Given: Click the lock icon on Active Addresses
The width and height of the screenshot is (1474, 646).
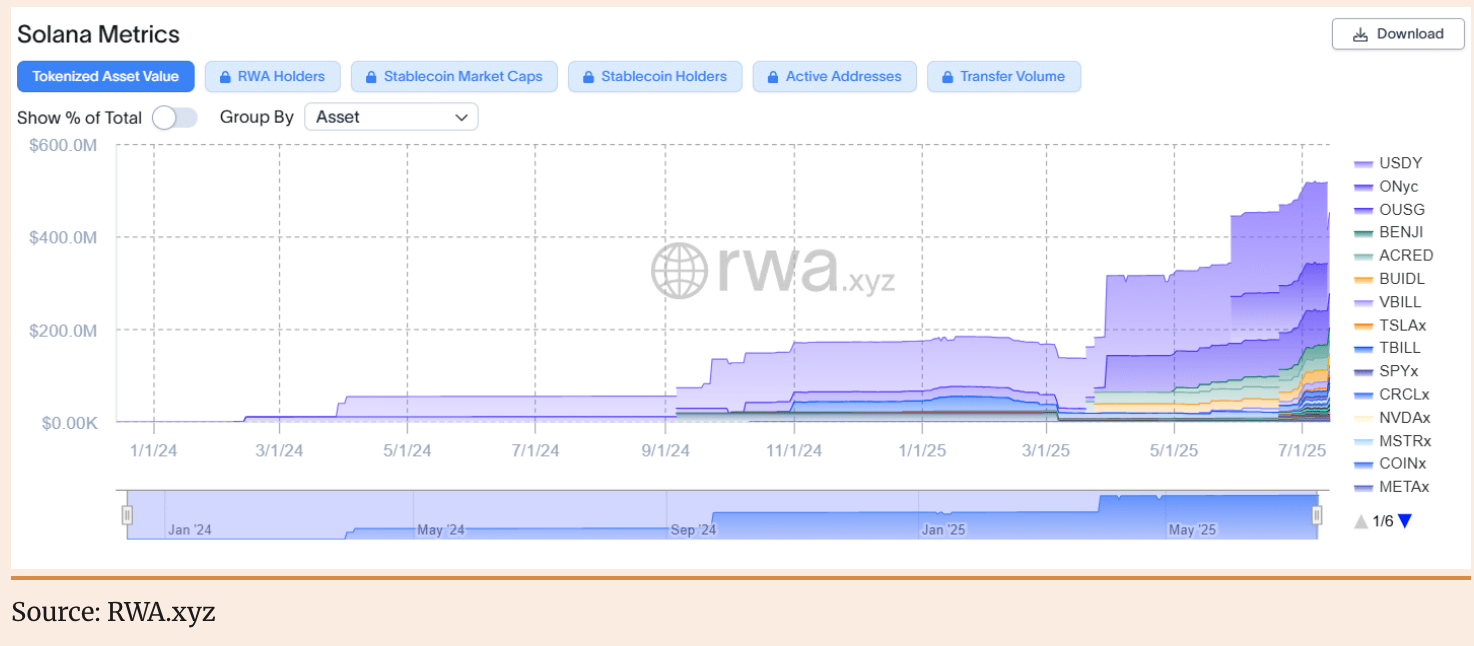Looking at the screenshot, I should coord(773,77).
